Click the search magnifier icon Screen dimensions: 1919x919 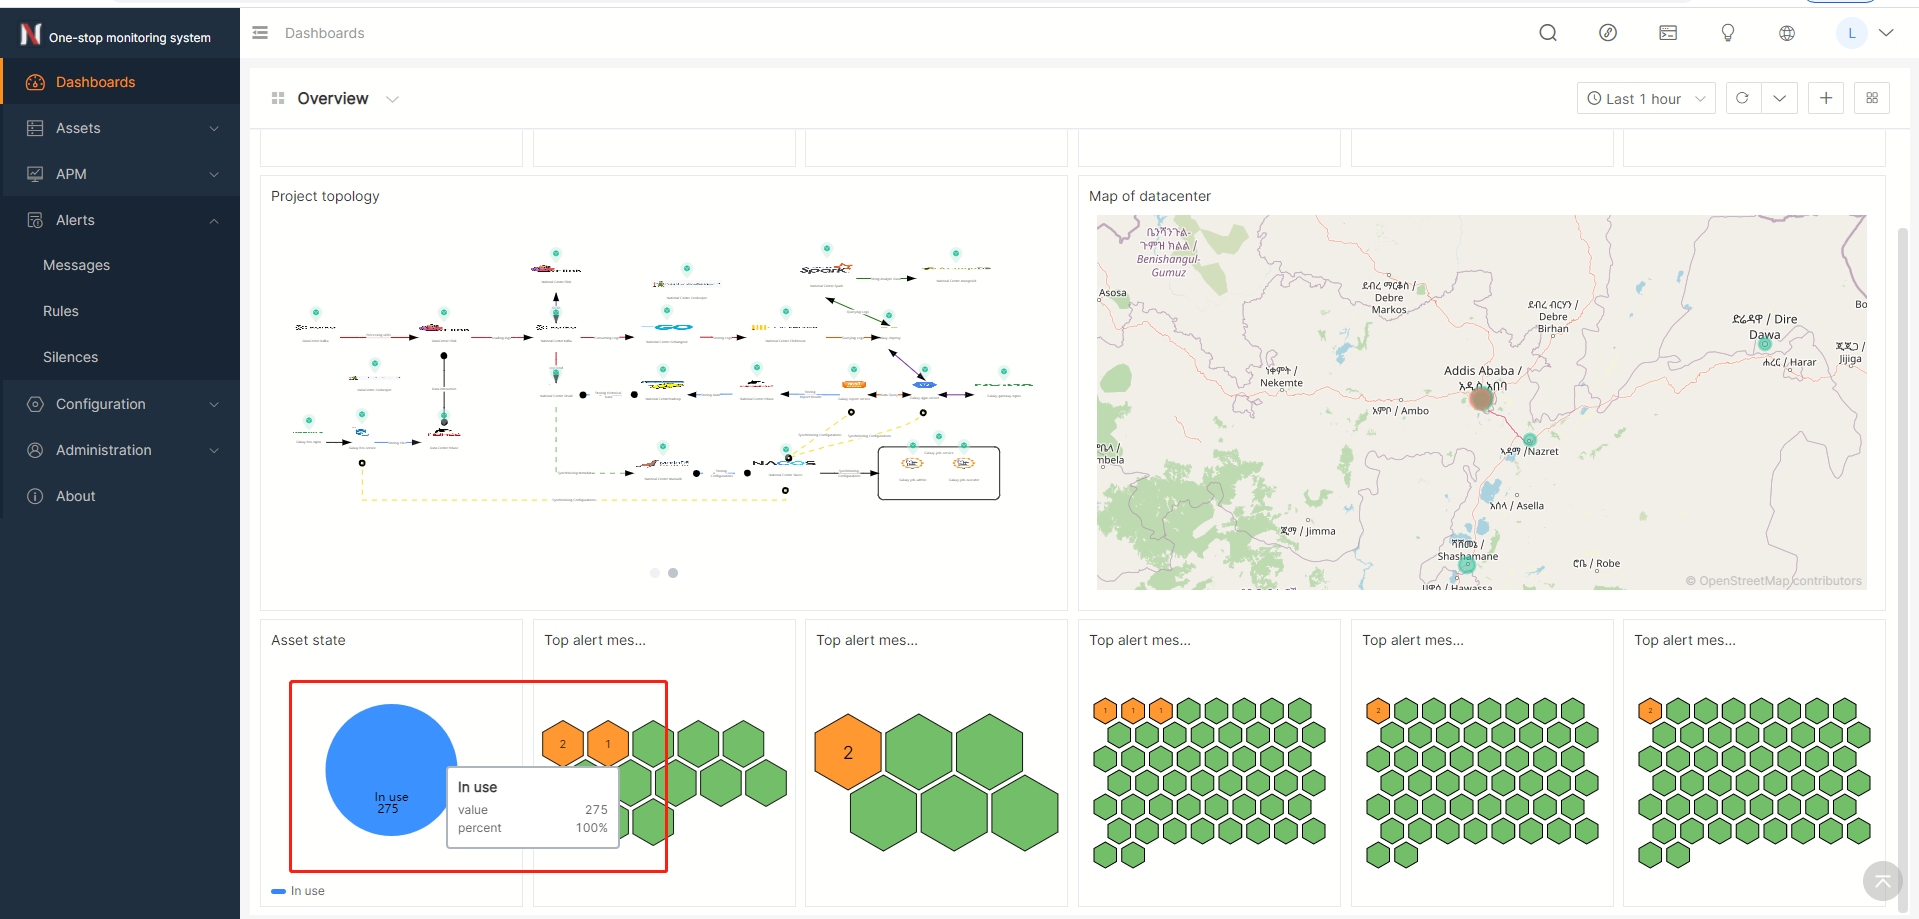click(1547, 33)
